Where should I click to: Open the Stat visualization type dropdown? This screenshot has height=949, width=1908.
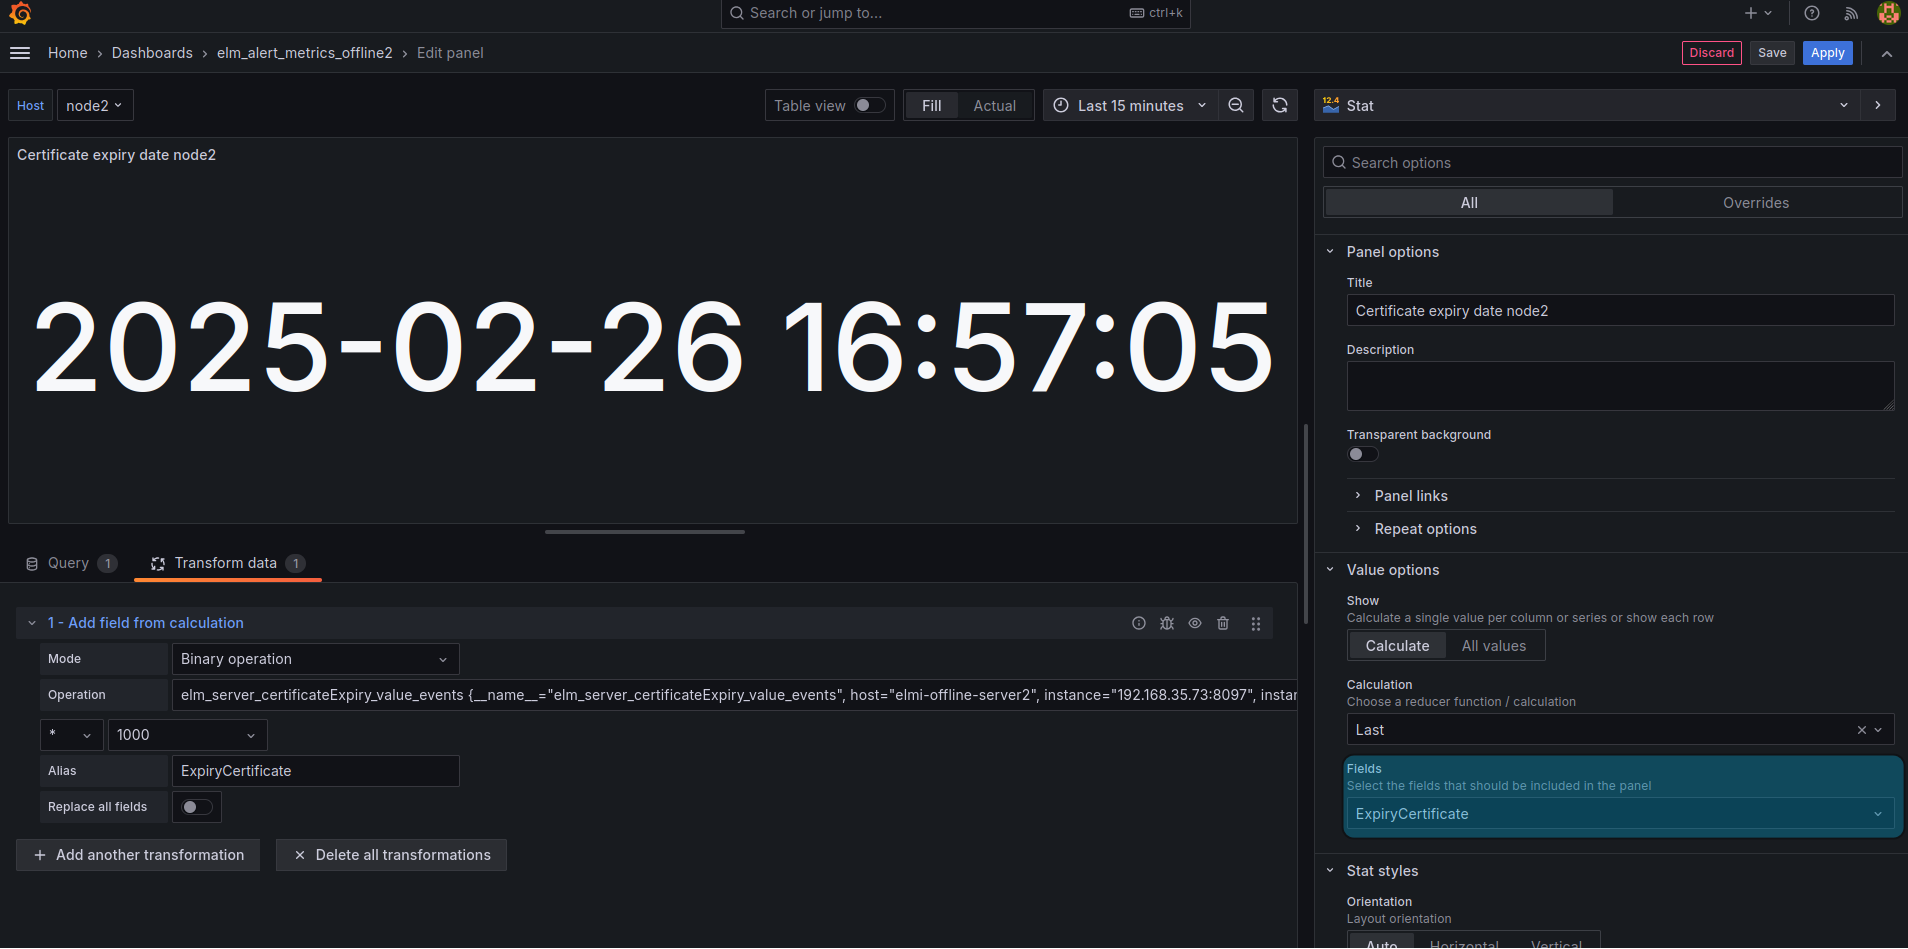pos(1587,105)
